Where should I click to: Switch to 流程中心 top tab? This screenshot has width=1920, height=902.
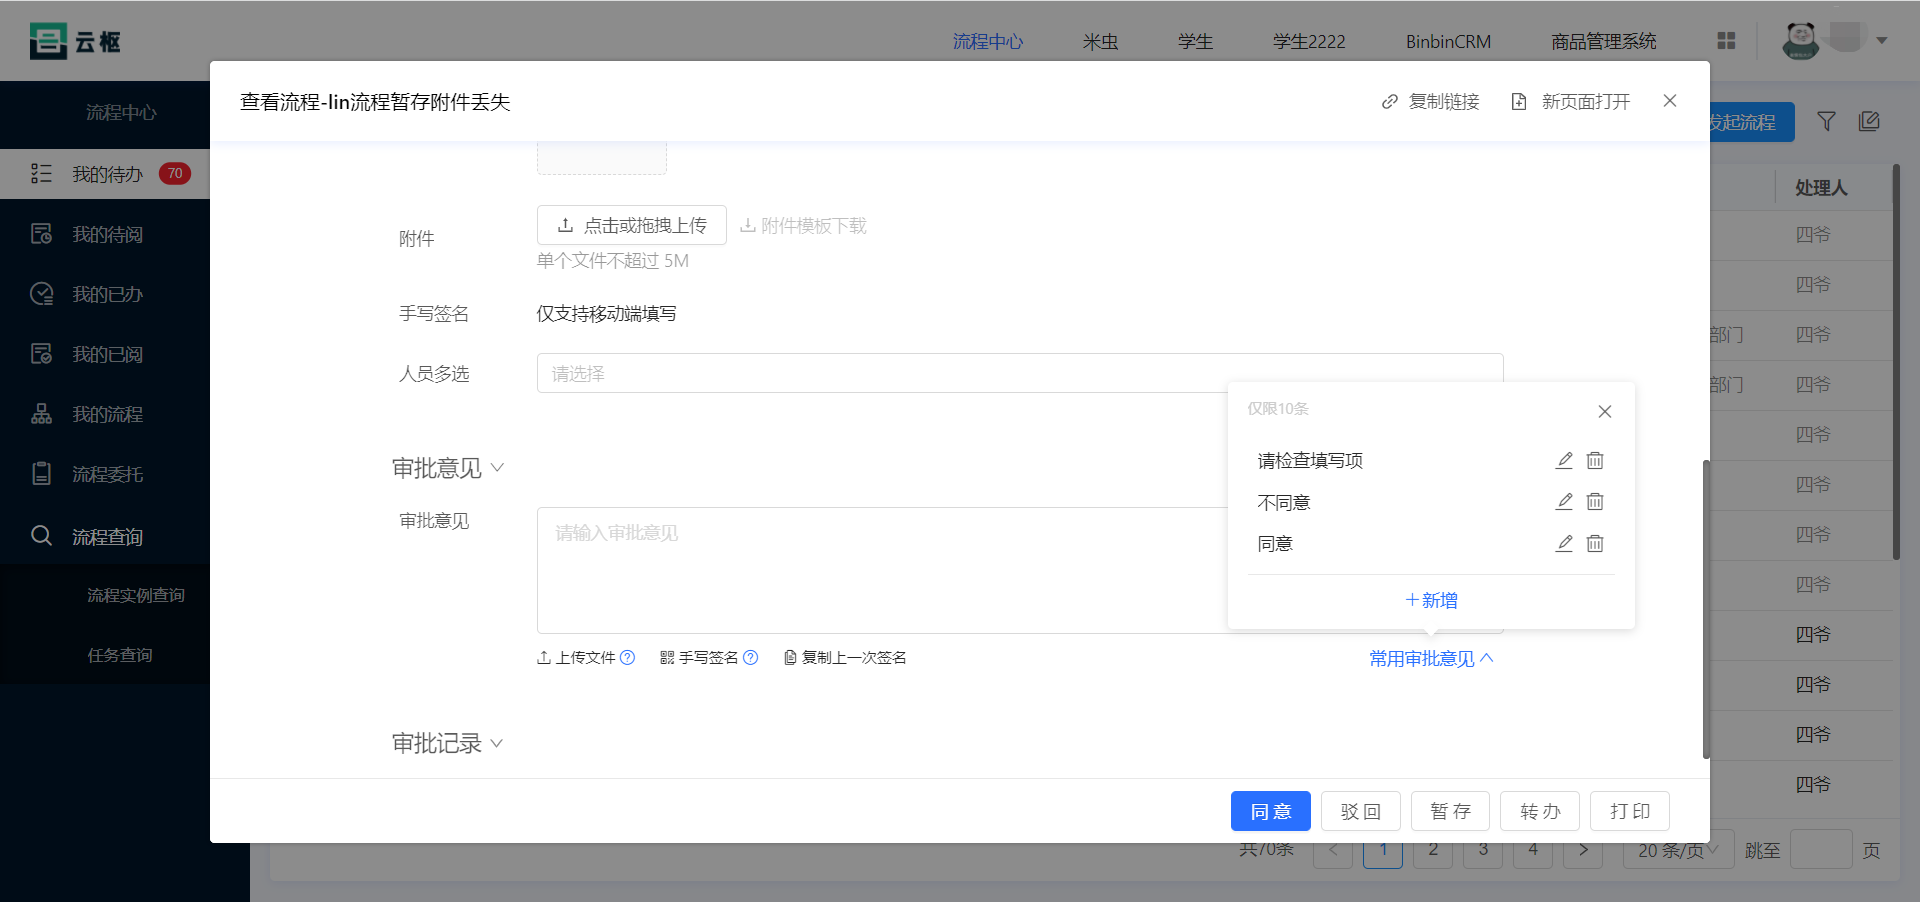(x=988, y=41)
